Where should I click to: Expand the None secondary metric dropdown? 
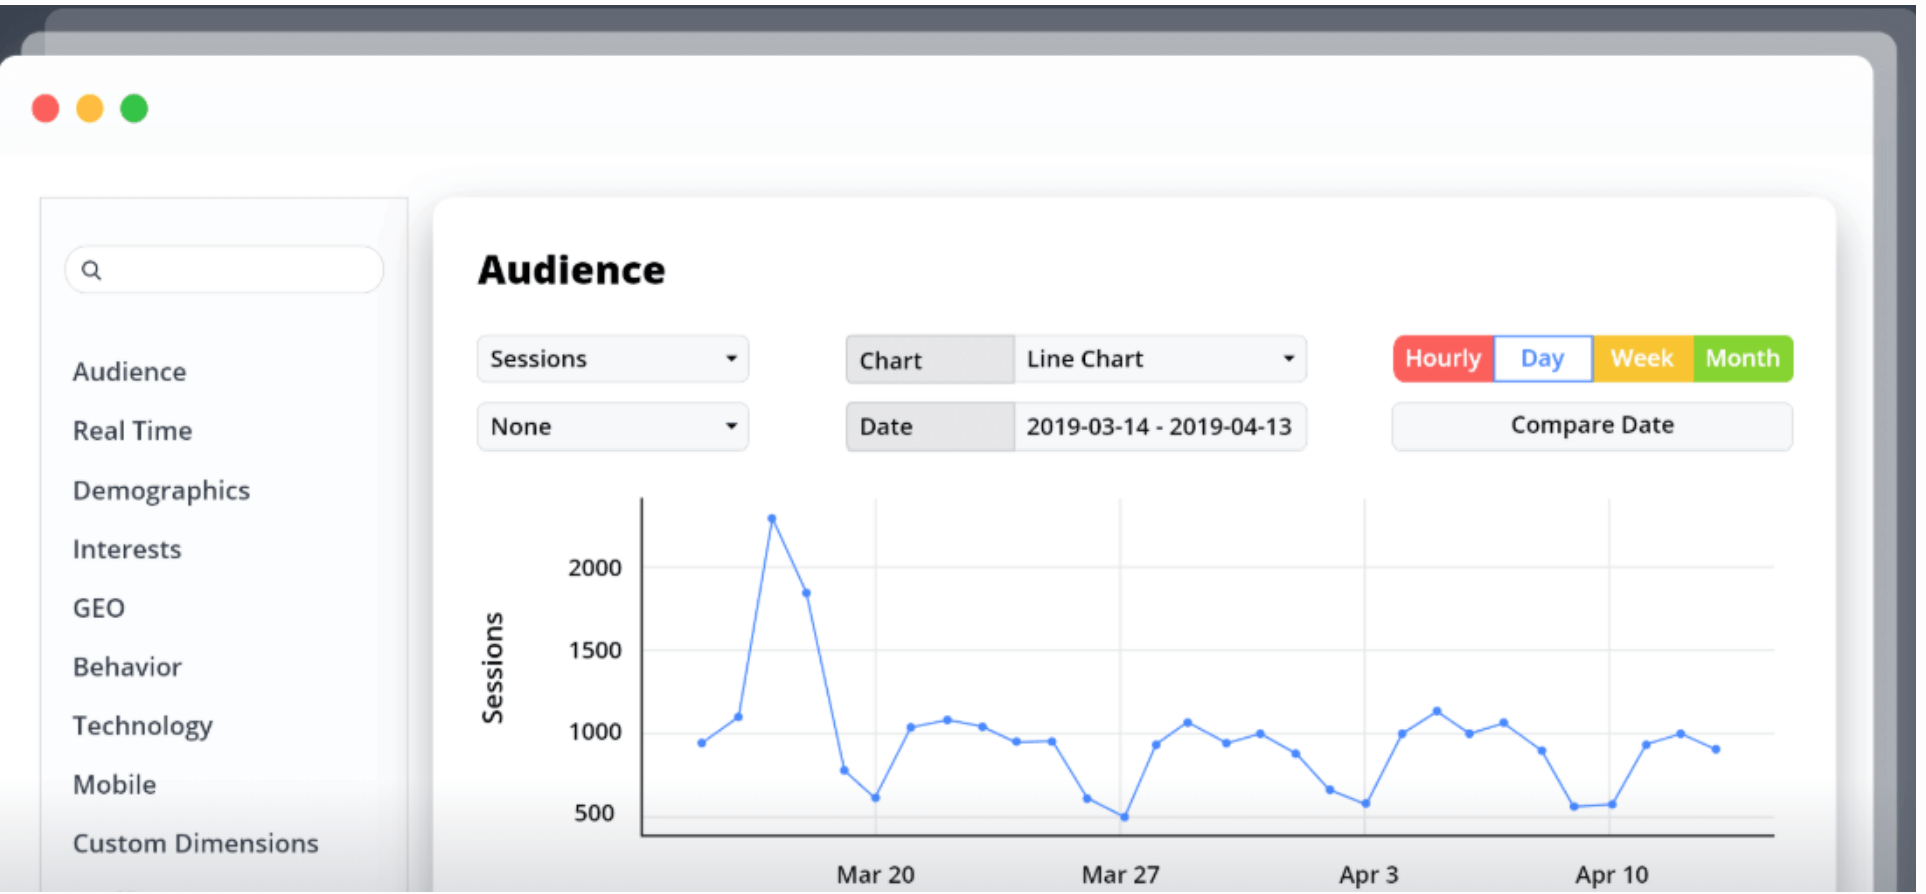coord(612,427)
